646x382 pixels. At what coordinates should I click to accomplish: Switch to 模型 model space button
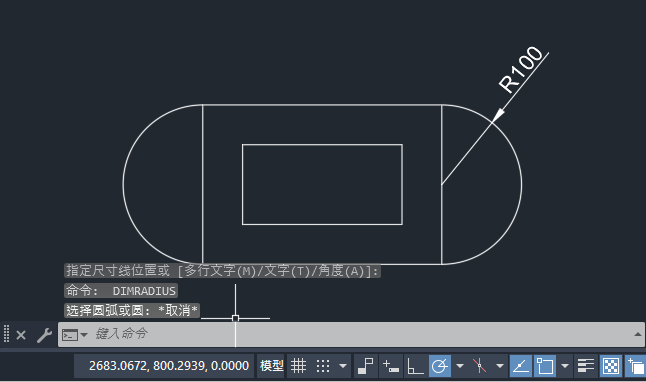[x=272, y=366]
